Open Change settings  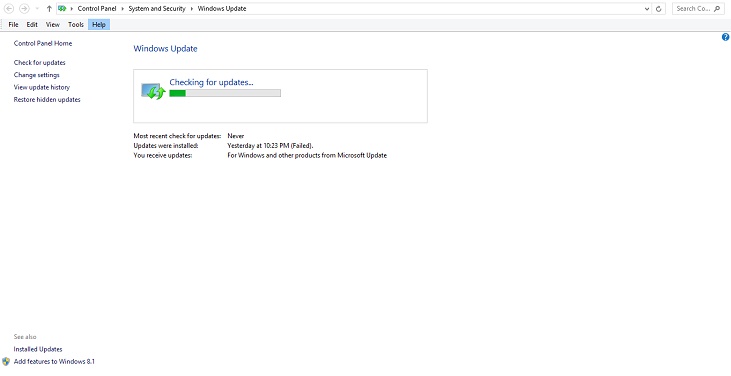(36, 75)
